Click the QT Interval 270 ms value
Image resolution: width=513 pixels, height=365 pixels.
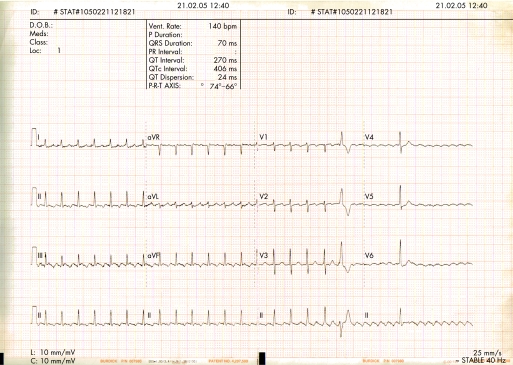click(x=225, y=60)
